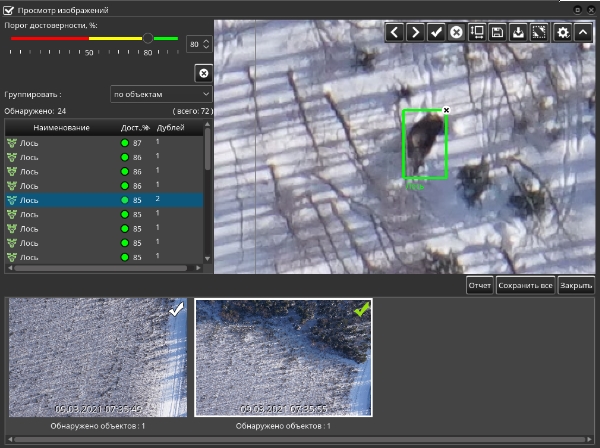
Task: Click the red segment of threshold bar
Action: (50, 38)
